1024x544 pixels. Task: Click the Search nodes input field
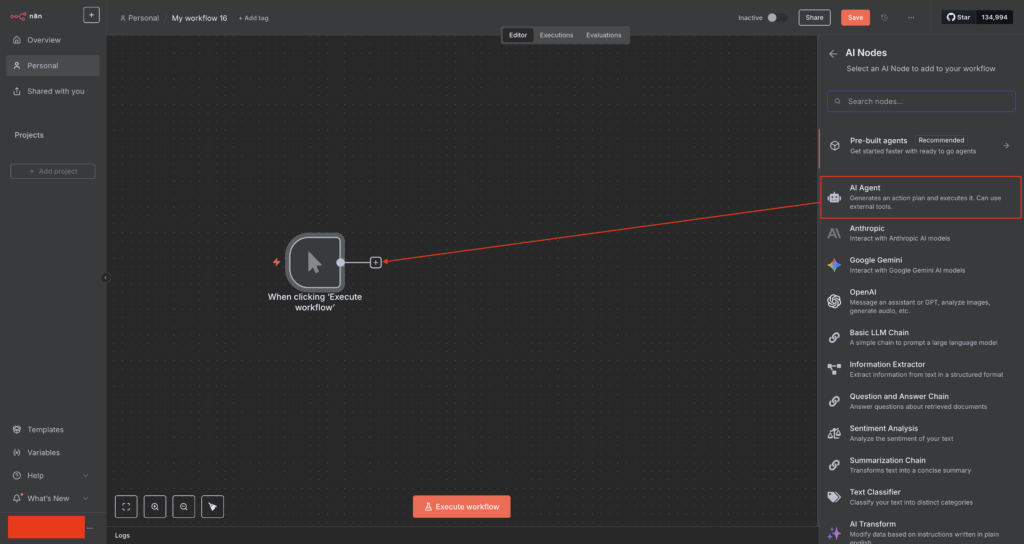(x=920, y=101)
